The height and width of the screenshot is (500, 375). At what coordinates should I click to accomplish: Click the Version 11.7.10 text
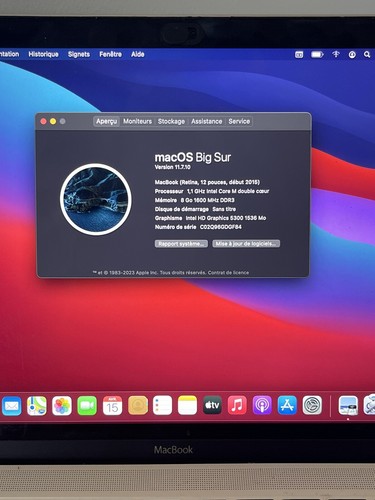pos(172,167)
